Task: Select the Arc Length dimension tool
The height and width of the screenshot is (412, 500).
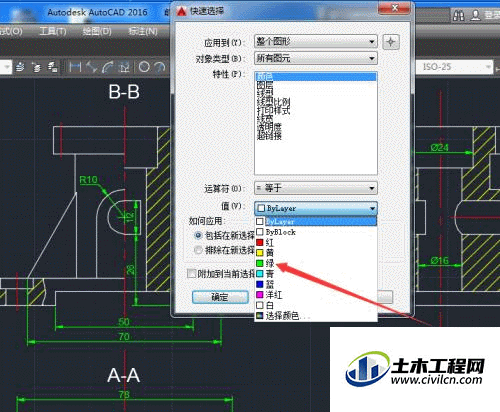Action: [108, 67]
